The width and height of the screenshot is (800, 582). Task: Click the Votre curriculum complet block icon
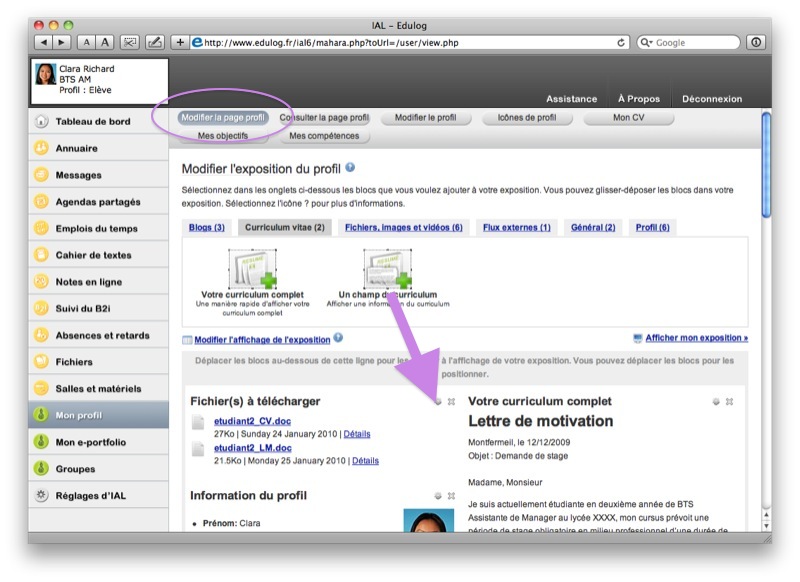pos(252,269)
